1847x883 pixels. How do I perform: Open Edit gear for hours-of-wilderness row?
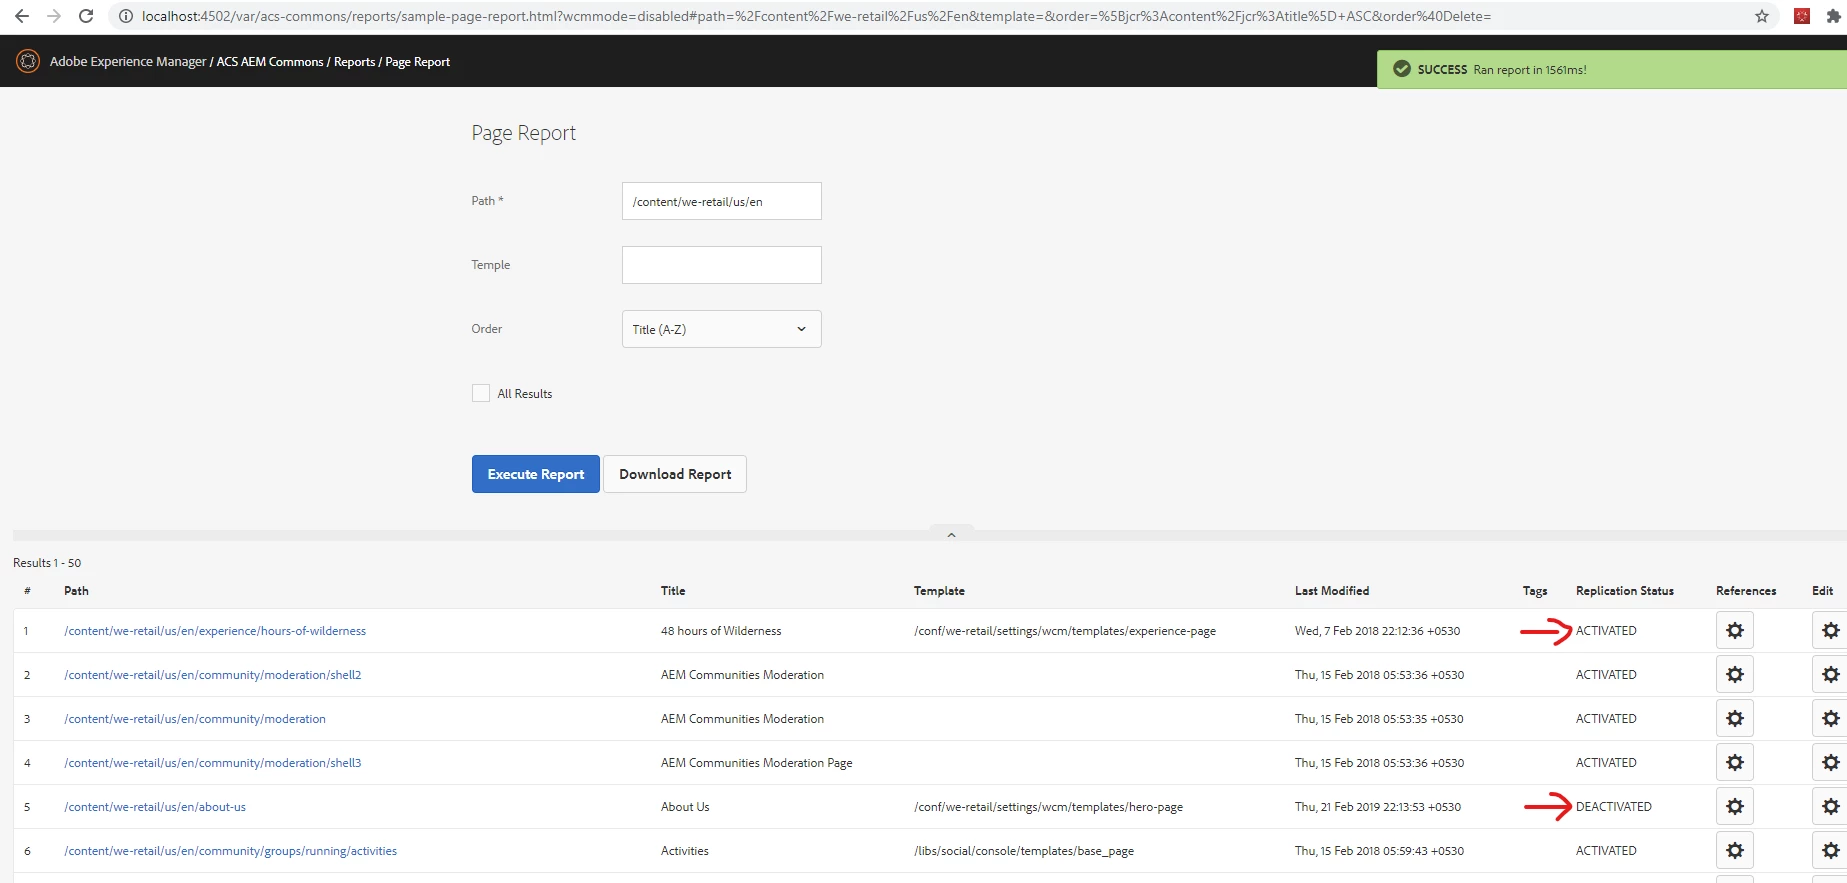pyautogui.click(x=1830, y=631)
